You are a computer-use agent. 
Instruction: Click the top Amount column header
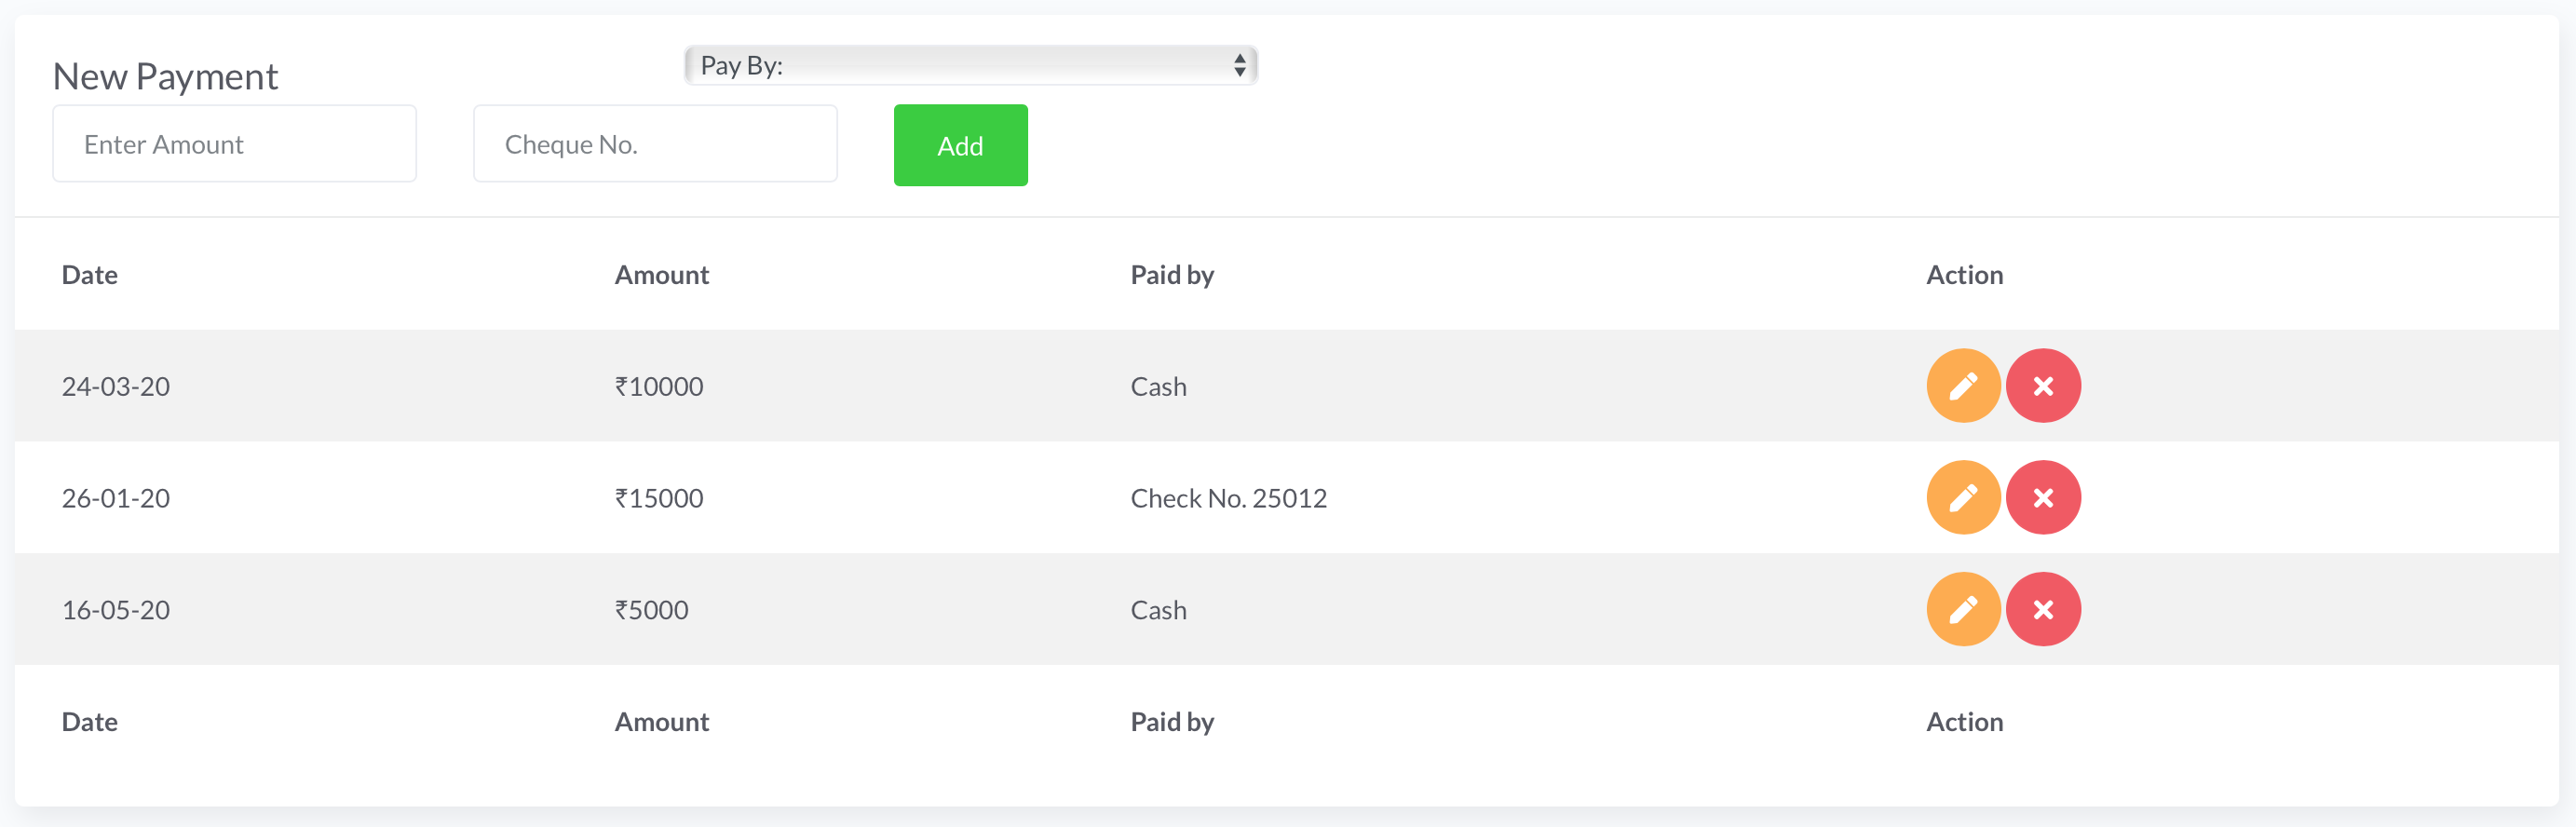661,275
